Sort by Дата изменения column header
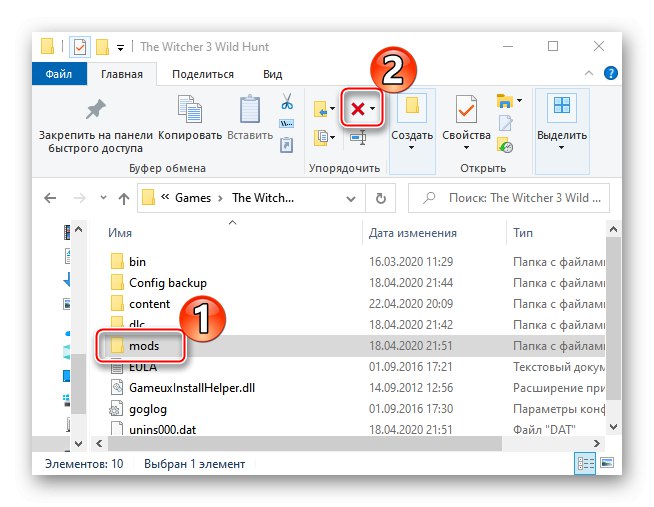 click(413, 233)
